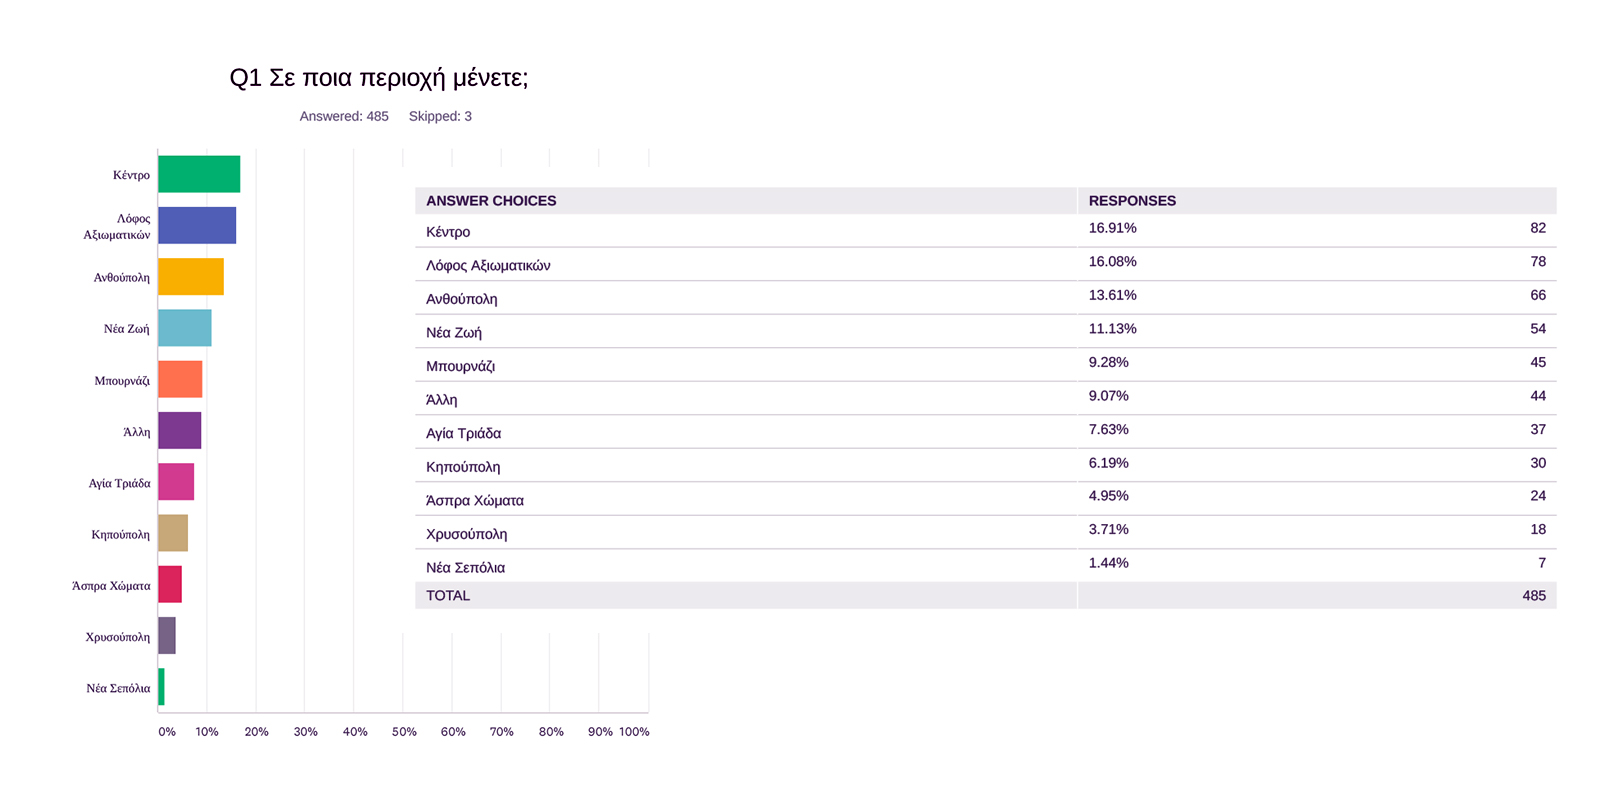The height and width of the screenshot is (800, 1600).
Task: Select the blue Λόφος Αξιωματικών bar
Action: click(x=197, y=225)
